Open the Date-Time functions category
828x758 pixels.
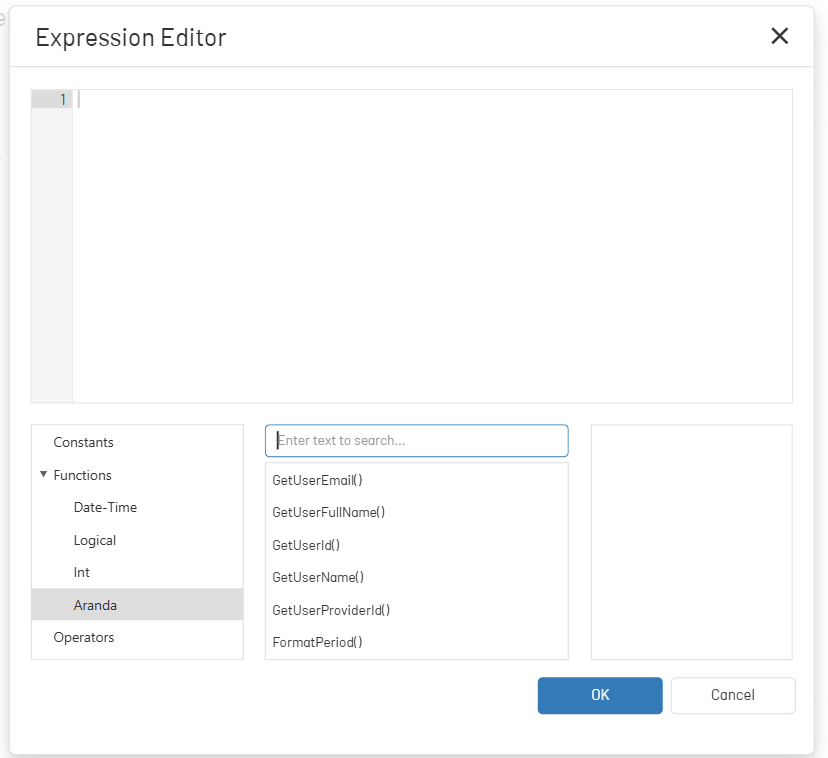pos(105,507)
